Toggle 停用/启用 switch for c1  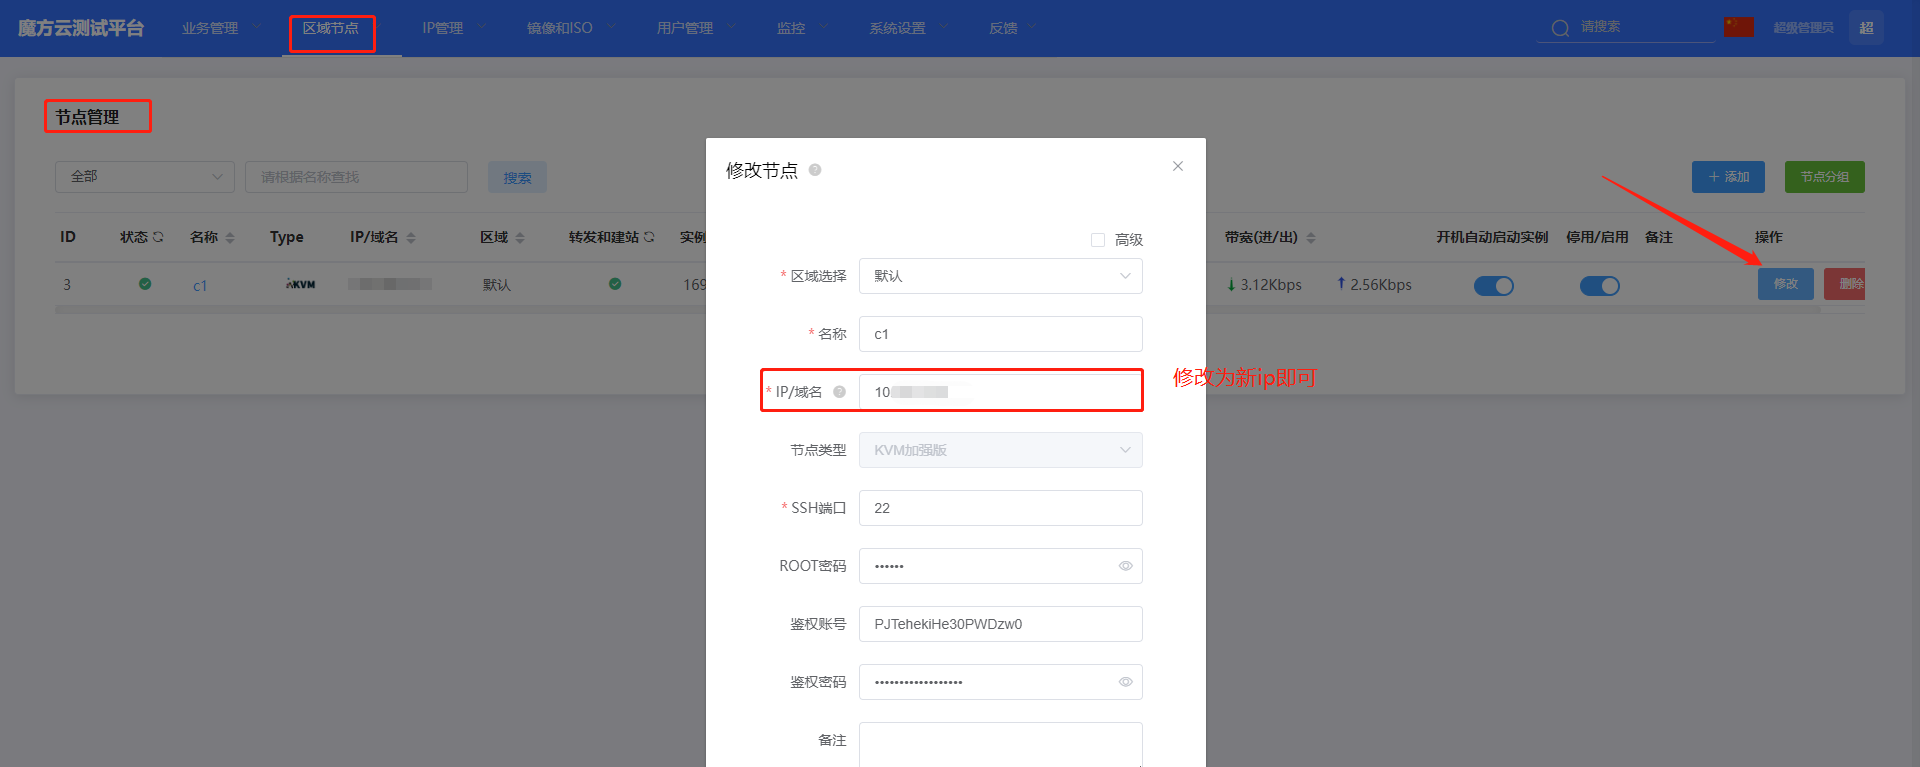coord(1600,286)
